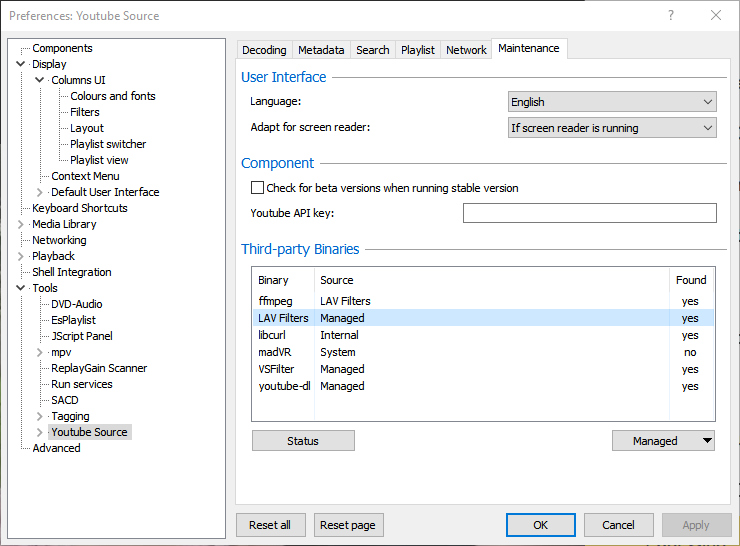
Task: Open the Playlist tab
Action: (417, 50)
